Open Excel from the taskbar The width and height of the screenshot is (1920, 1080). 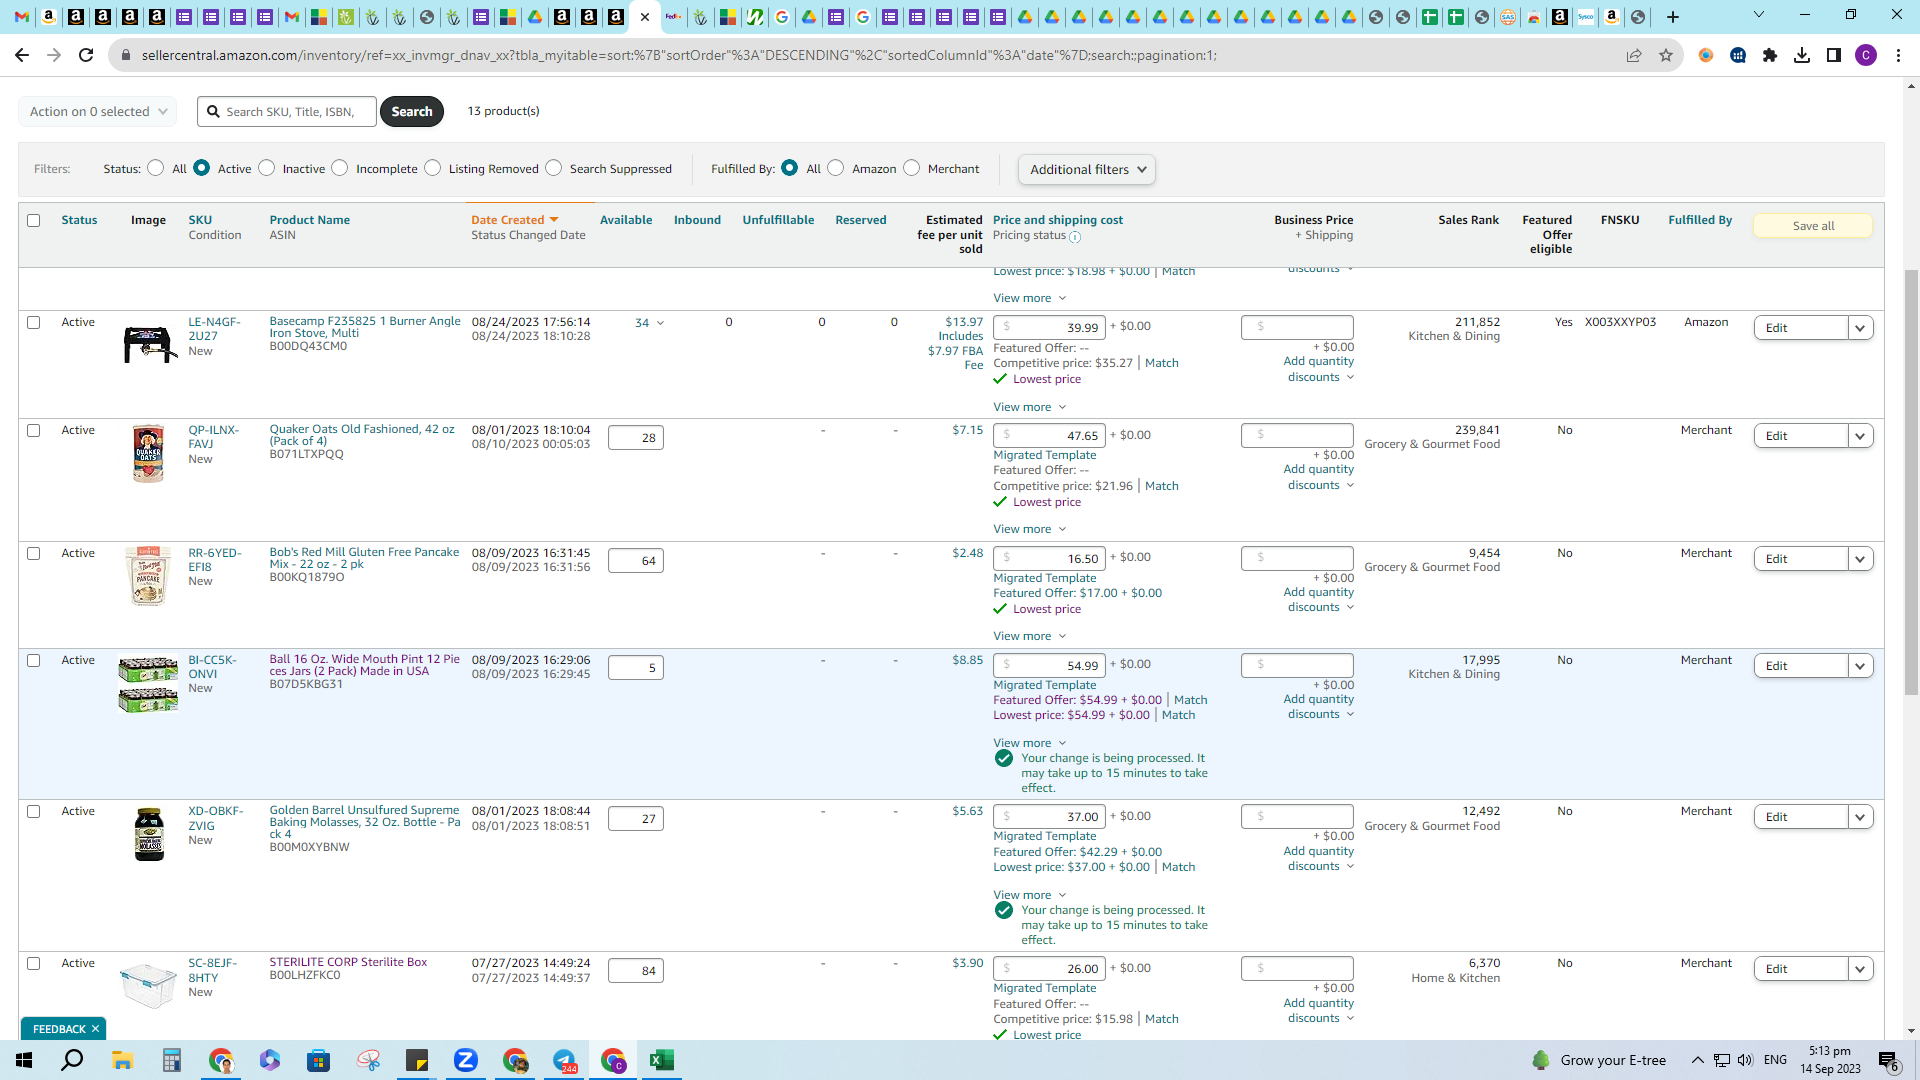point(662,1060)
